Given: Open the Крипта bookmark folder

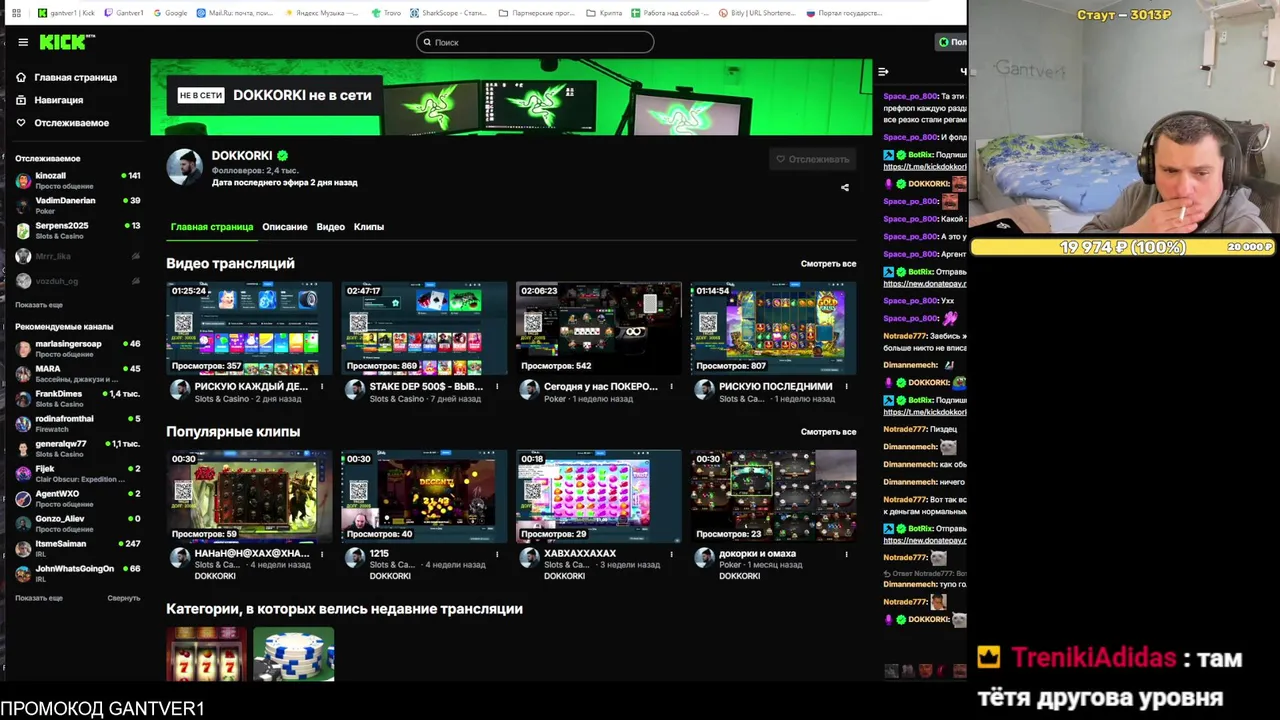Looking at the screenshot, I should pos(605,13).
